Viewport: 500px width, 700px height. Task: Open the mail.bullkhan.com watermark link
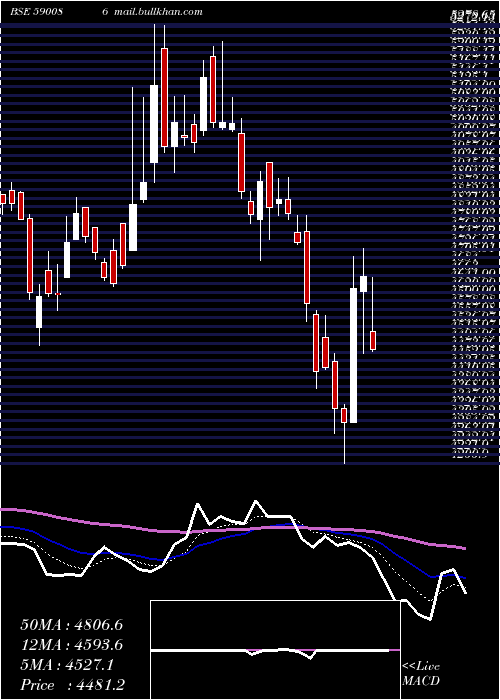point(158,12)
